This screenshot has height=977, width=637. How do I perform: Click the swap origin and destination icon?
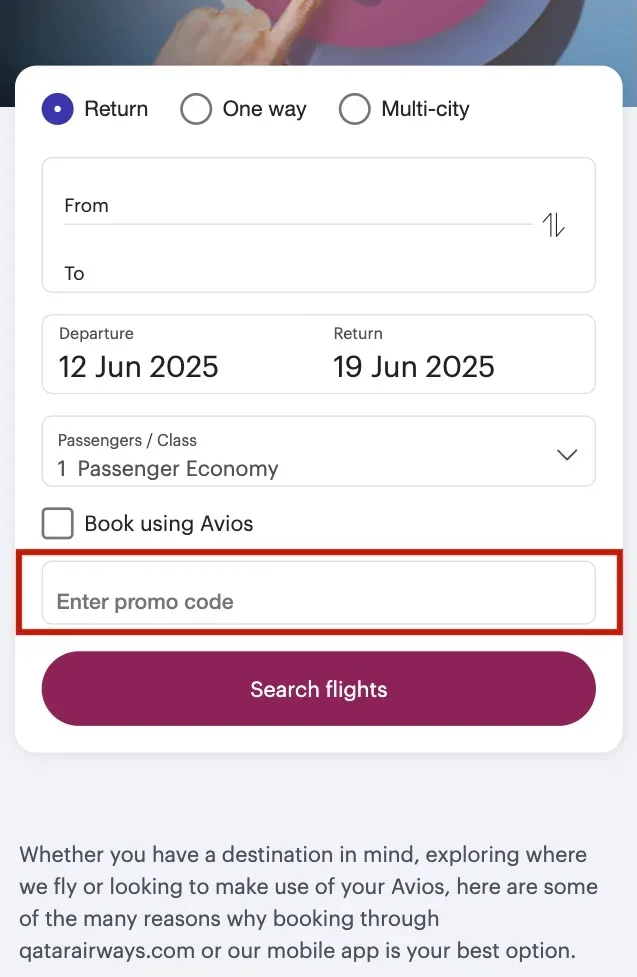coord(552,225)
